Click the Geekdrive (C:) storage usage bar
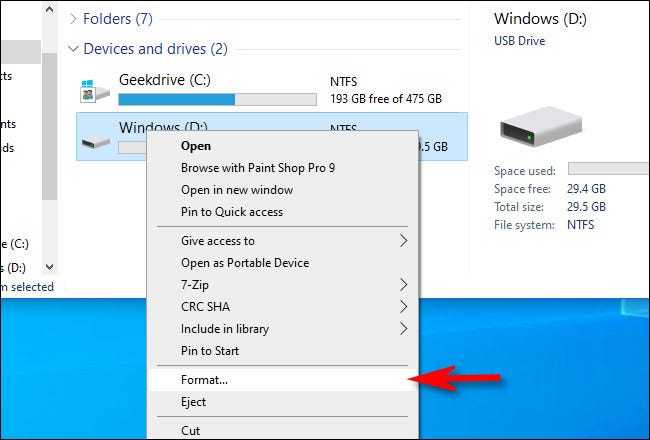Screen dimensions: 650x440 click(217, 100)
